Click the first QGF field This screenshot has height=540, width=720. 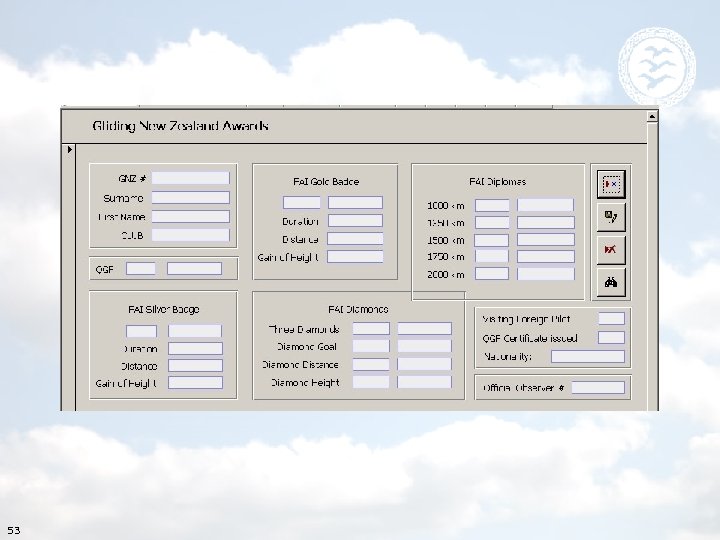[141, 269]
